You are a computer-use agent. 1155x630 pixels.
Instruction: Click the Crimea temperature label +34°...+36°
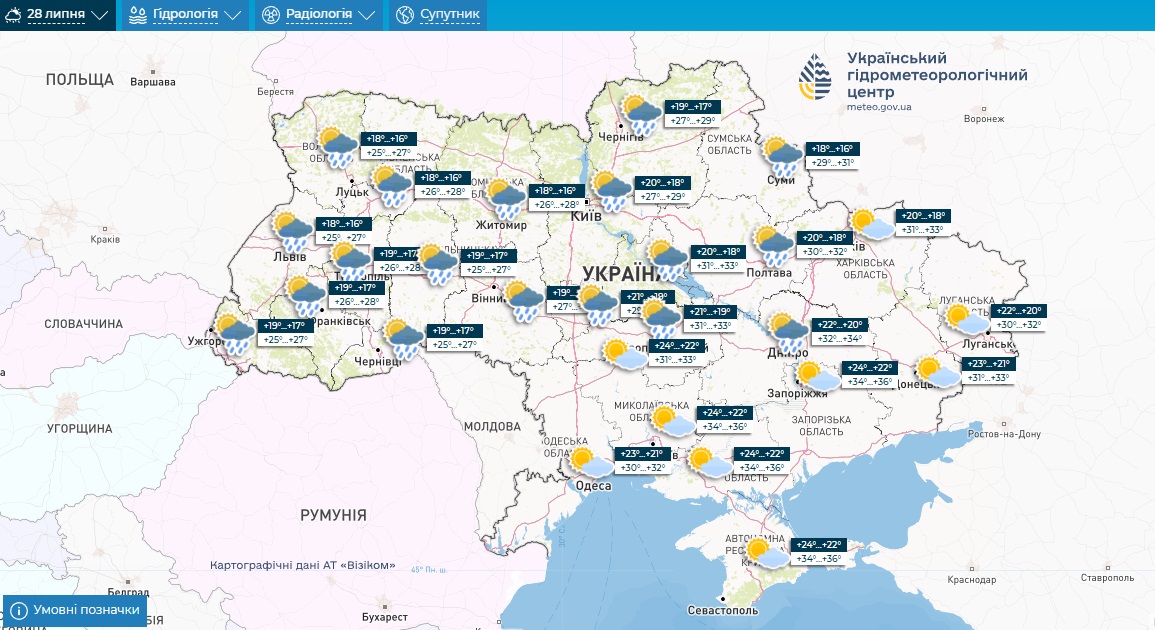click(x=819, y=558)
